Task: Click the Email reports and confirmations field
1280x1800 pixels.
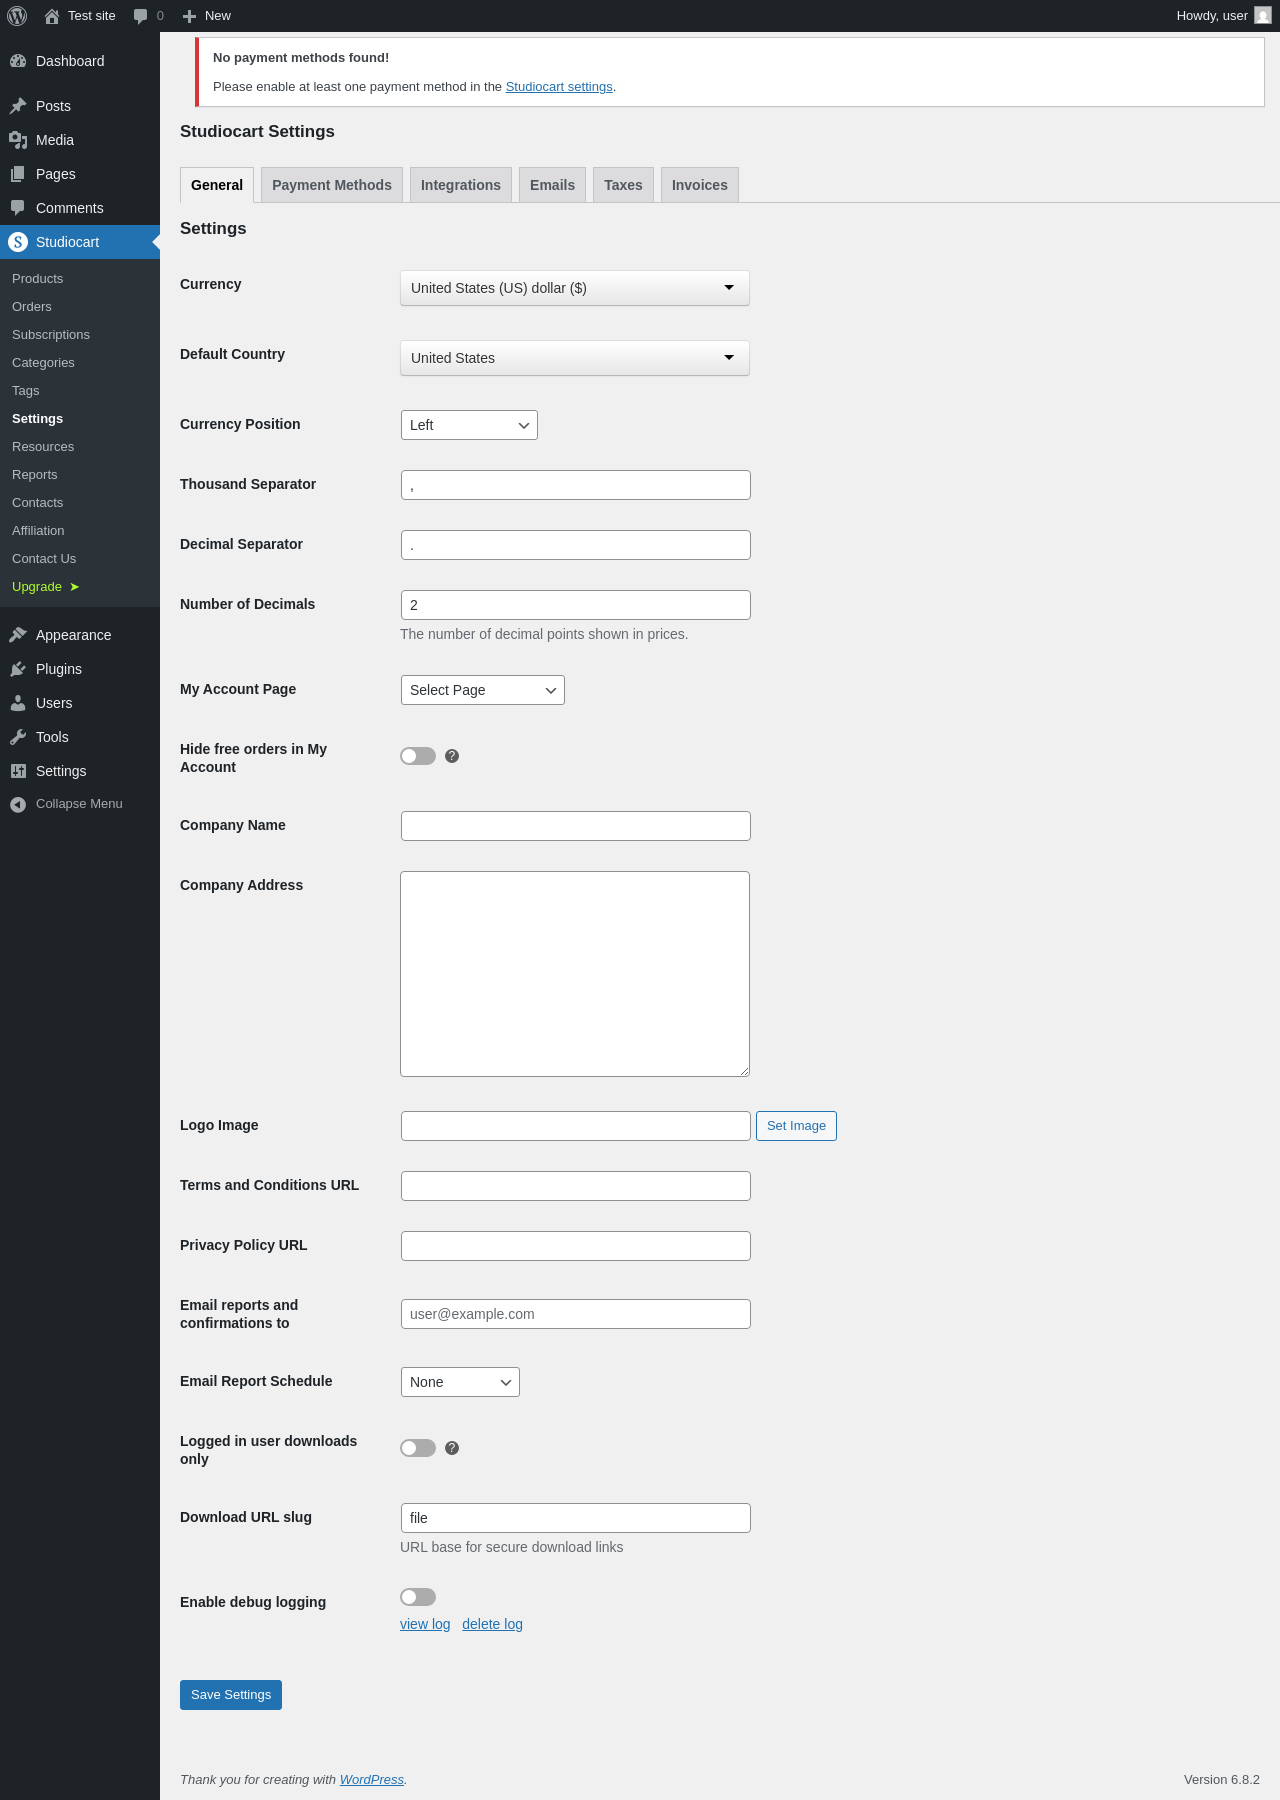Action: (x=576, y=1314)
